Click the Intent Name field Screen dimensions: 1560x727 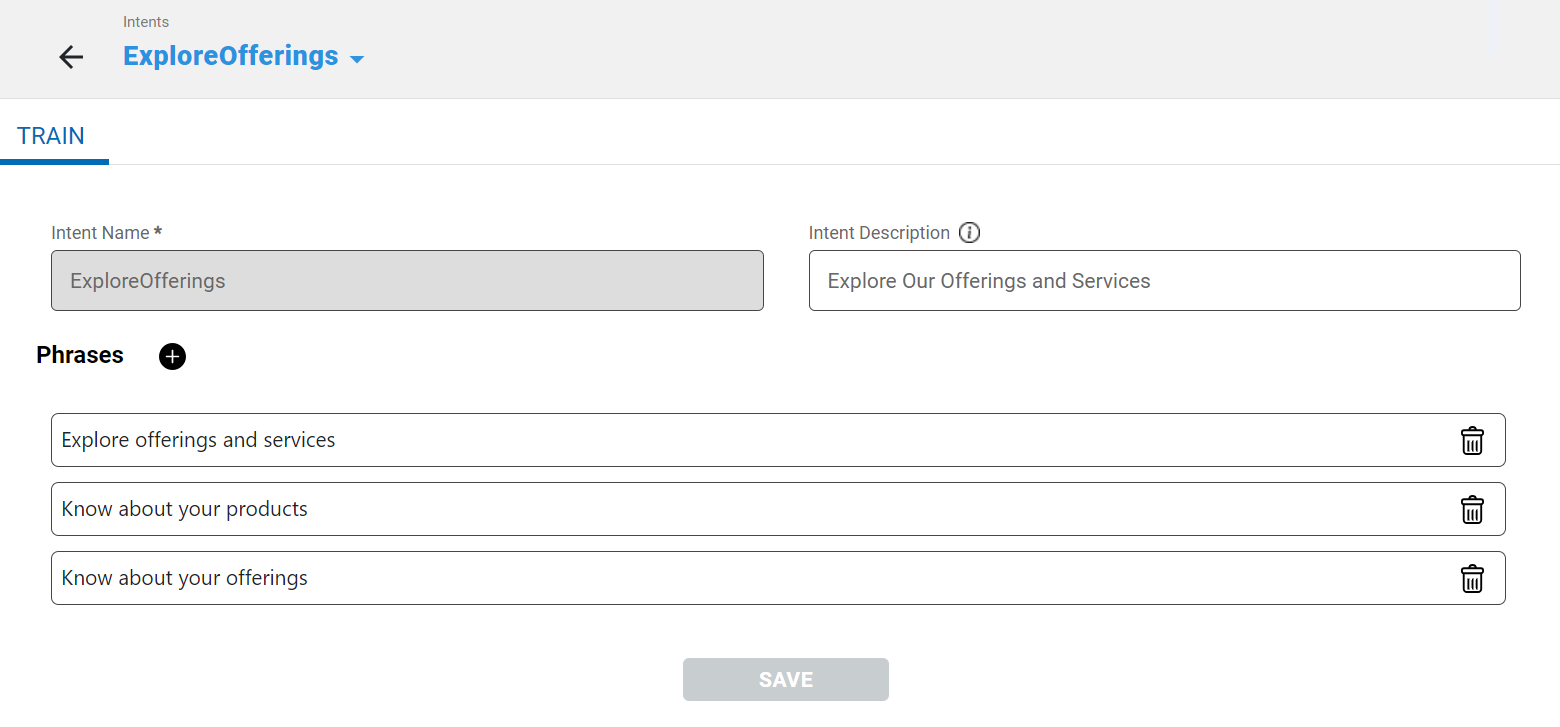(x=407, y=281)
